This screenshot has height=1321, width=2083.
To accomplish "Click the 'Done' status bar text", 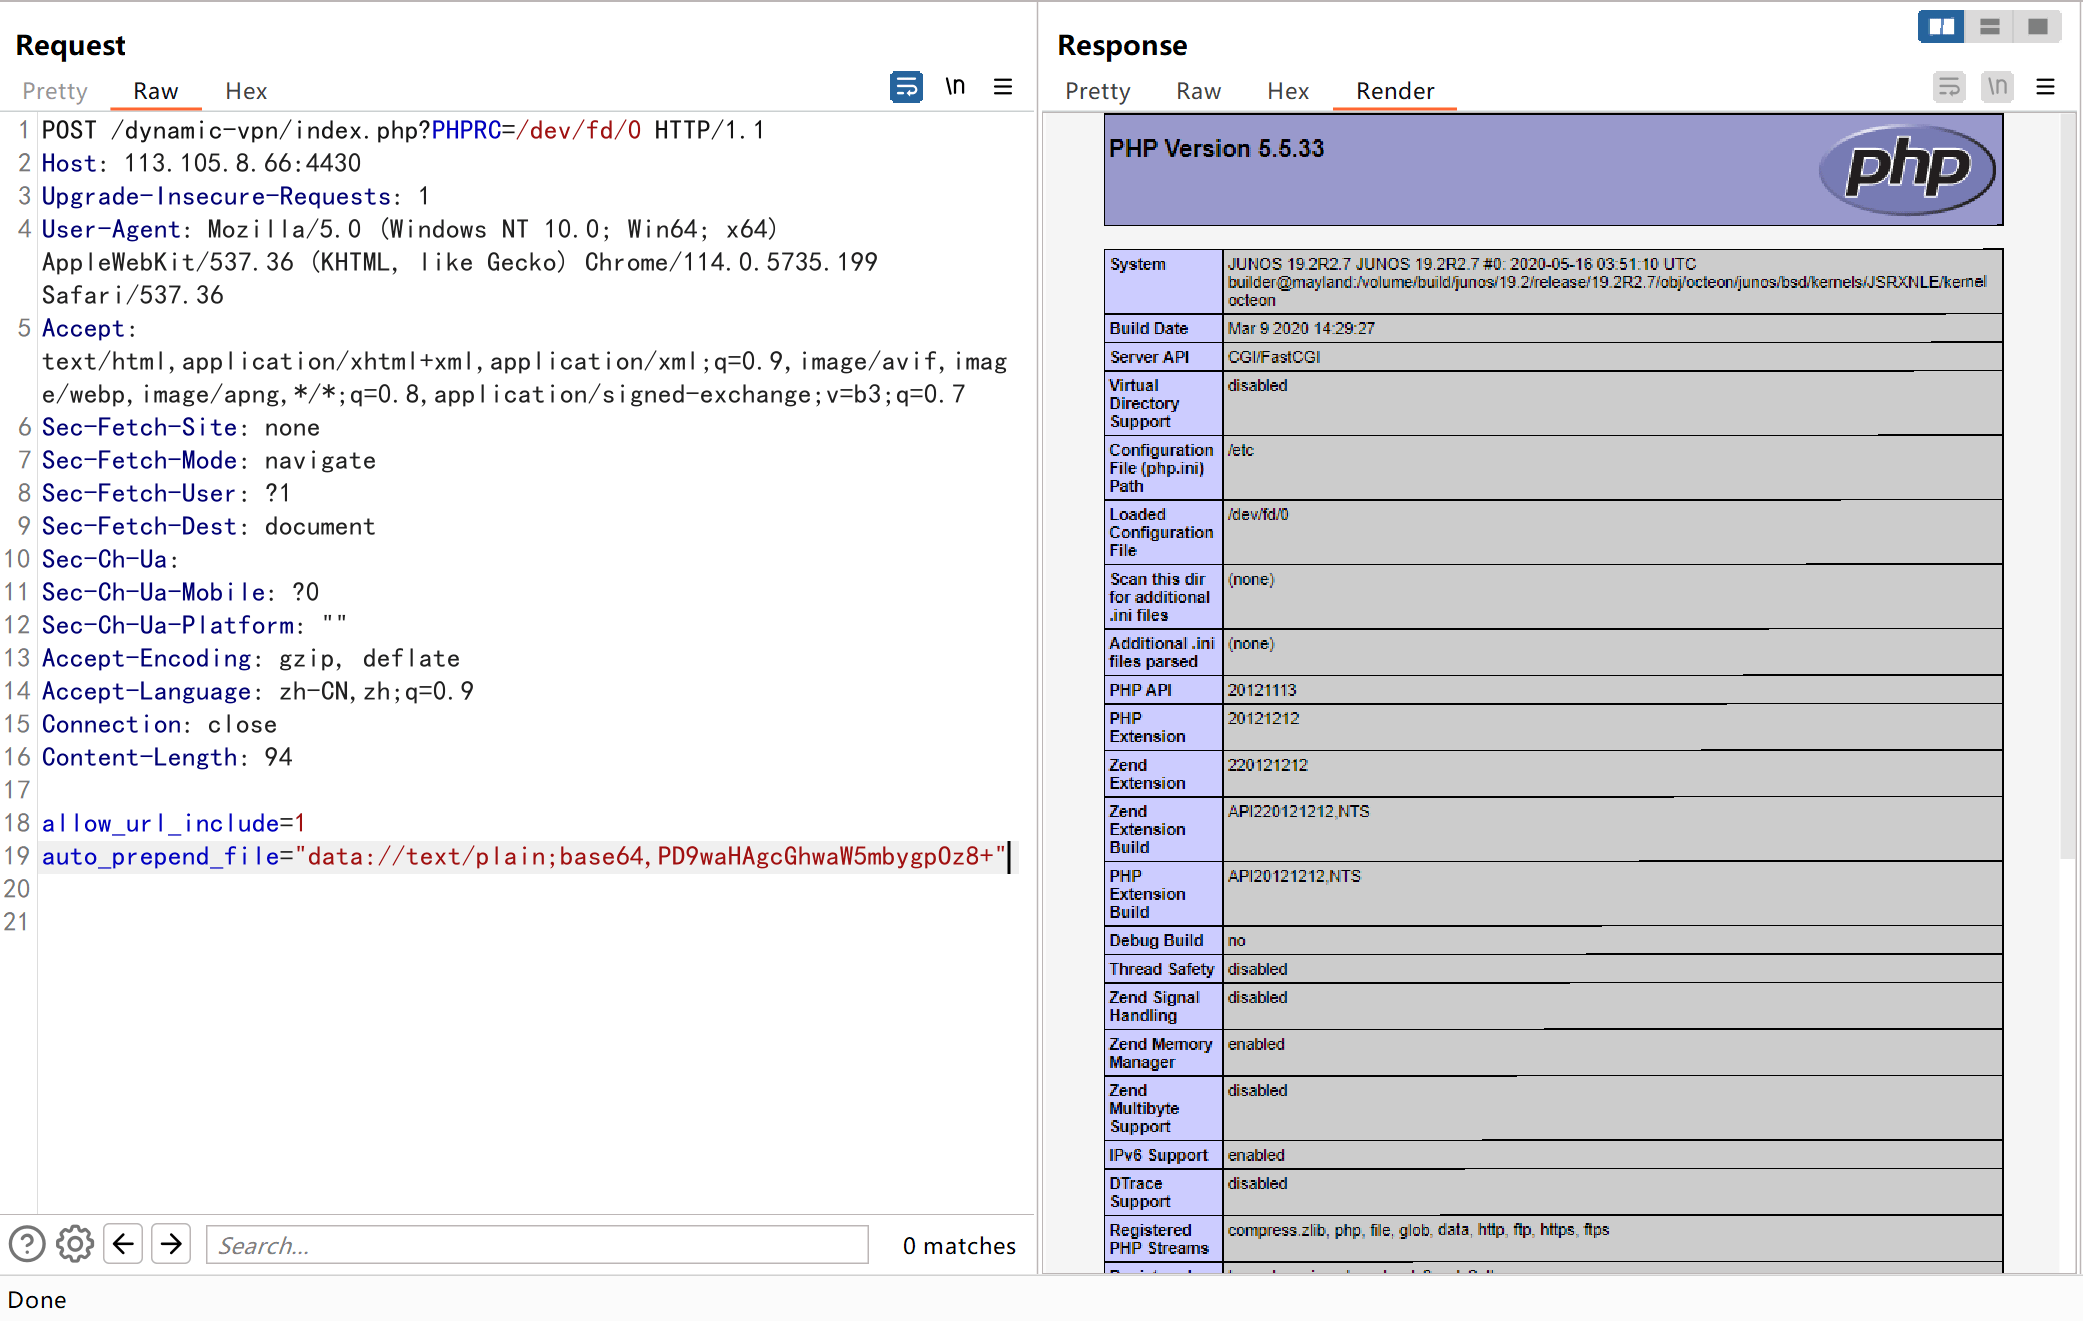I will pyautogui.click(x=37, y=1299).
